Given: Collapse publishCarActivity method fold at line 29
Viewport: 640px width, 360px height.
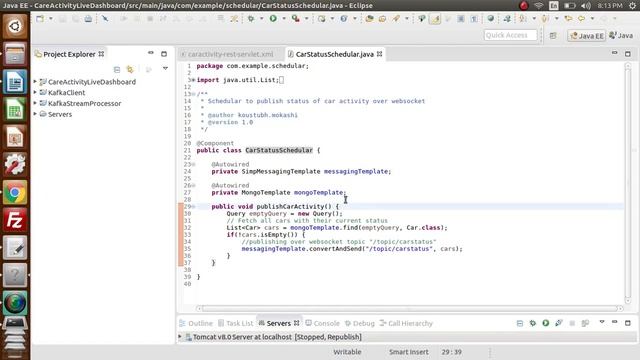Looking at the screenshot, I should (x=193, y=207).
